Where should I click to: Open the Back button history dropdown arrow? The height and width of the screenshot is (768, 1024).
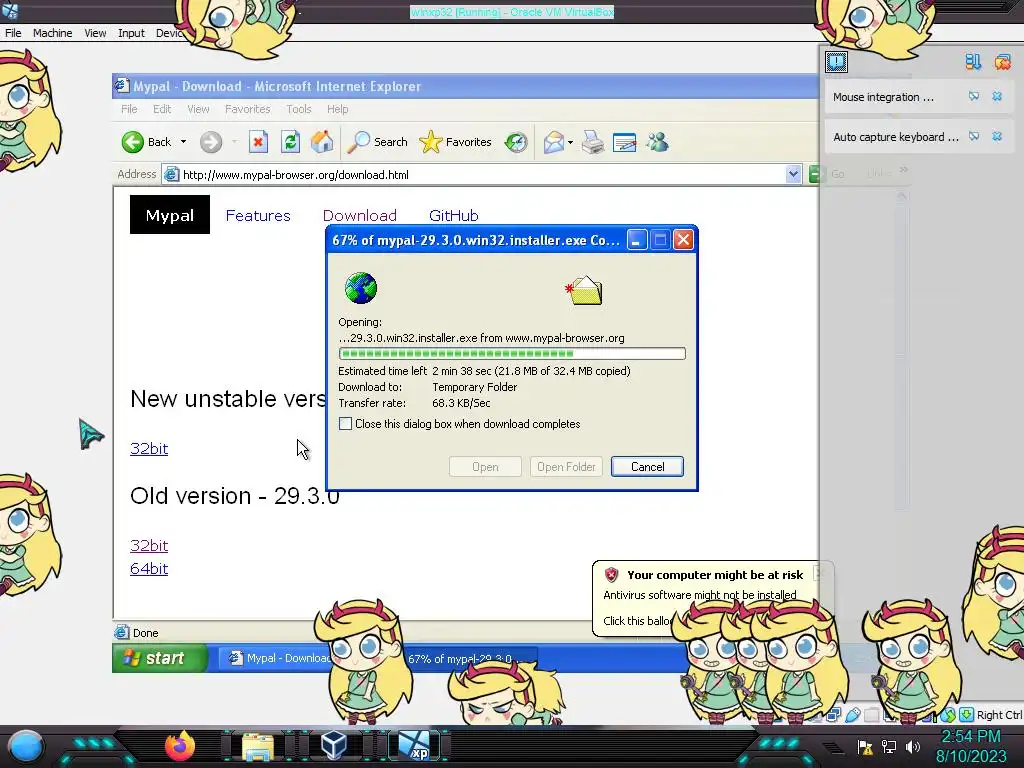184,142
